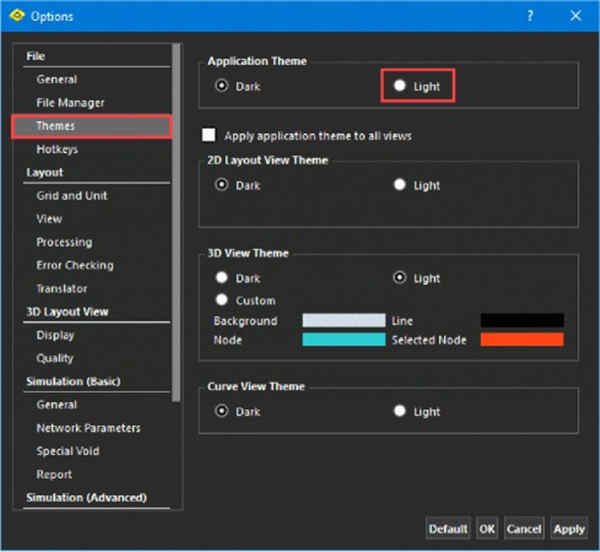The width and height of the screenshot is (600, 552).
Task: Change the cyan Node color swatch
Action: (344, 339)
